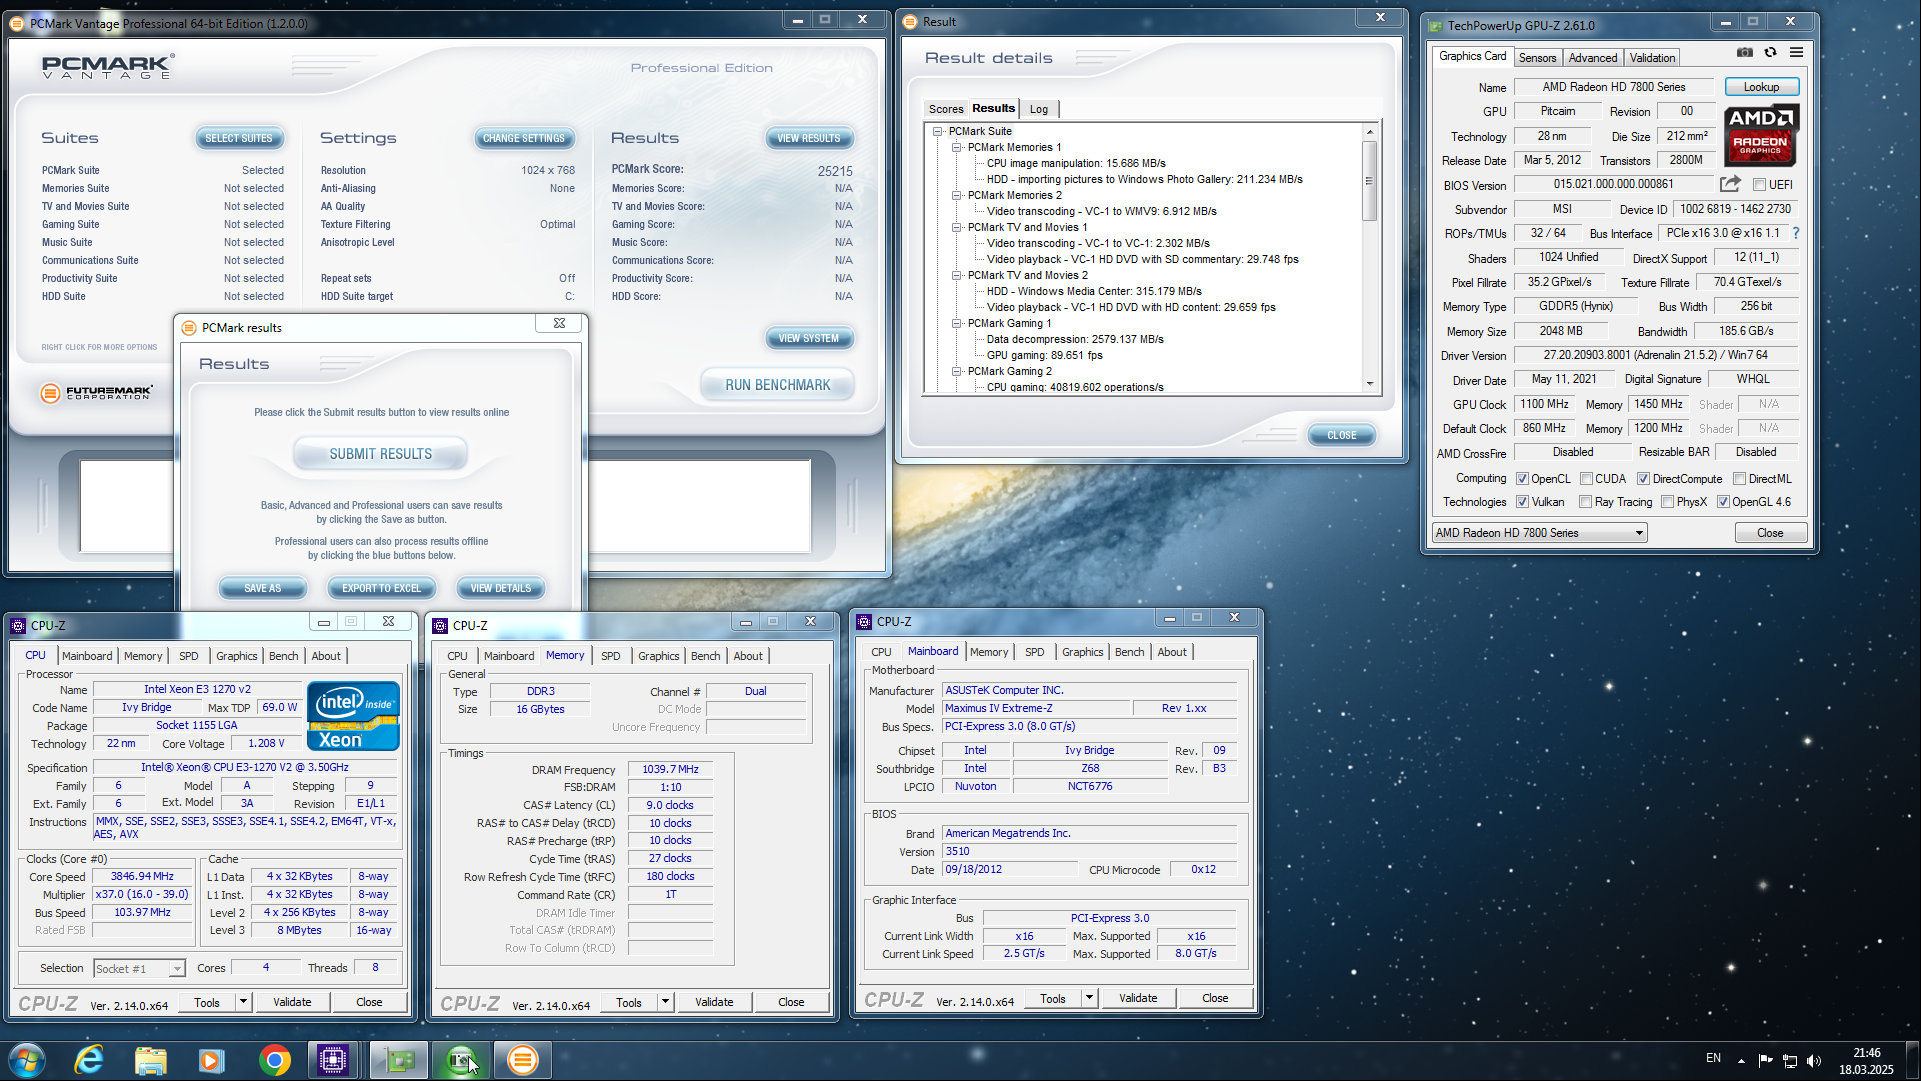Click the CLOSE button in Result window
Screen dimensions: 1921x1081
click(x=1341, y=435)
